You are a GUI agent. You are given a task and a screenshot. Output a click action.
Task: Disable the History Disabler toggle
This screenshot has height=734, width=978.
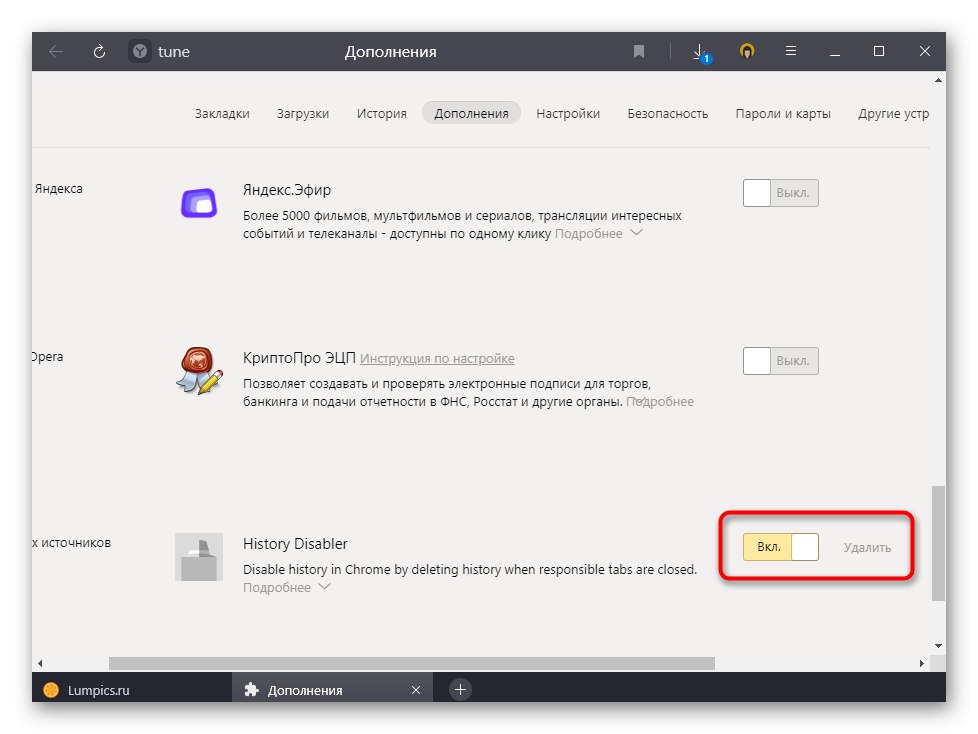click(780, 547)
